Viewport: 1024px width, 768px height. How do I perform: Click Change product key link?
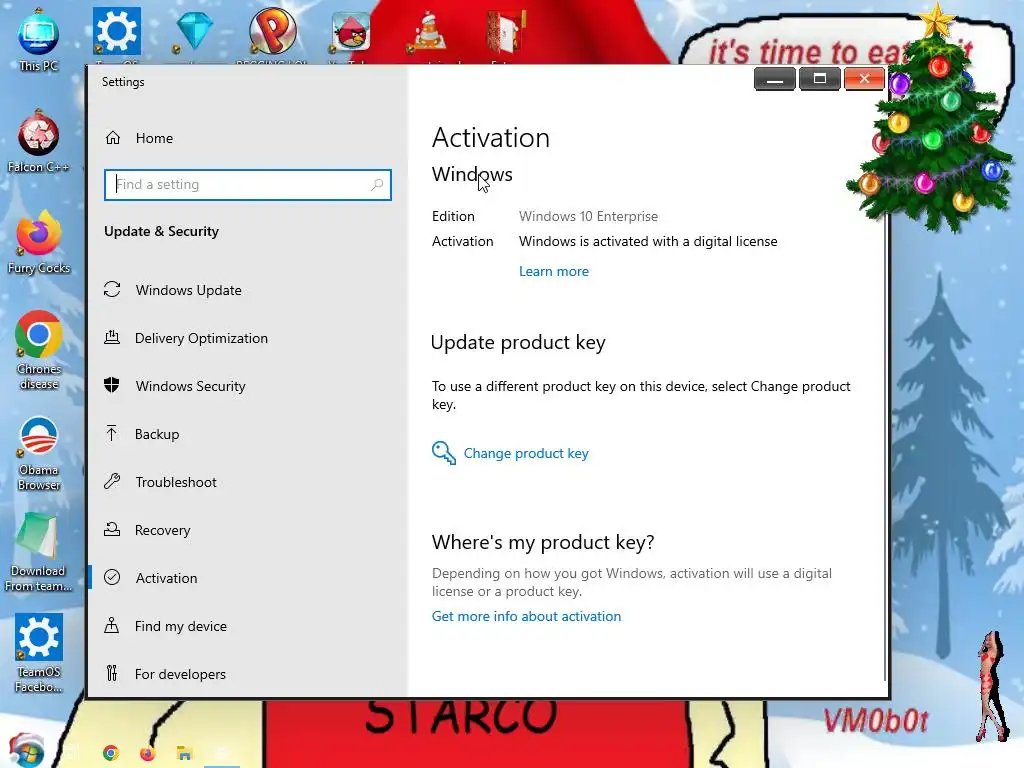(x=526, y=453)
